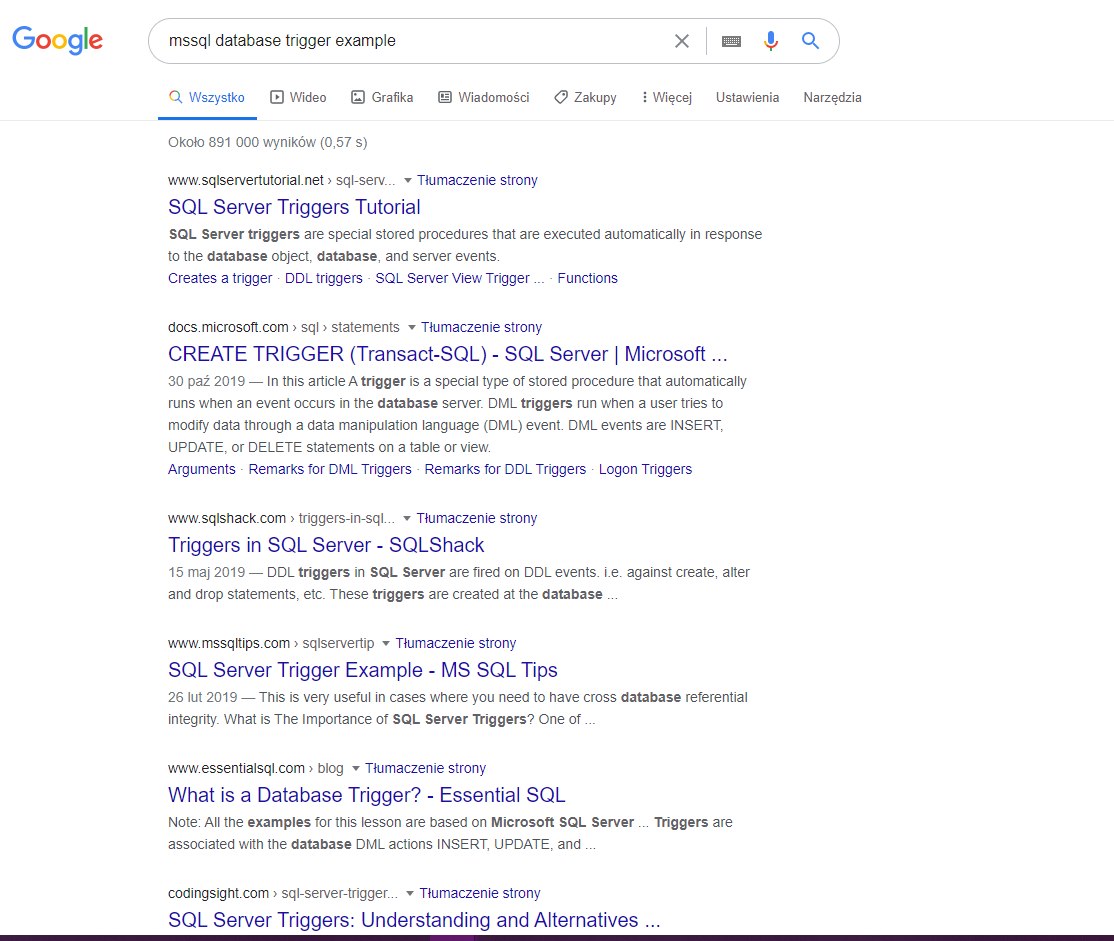Click Tłumaczenie strony for essentialsql.com result
Screen dimensions: 1114x941
click(426, 768)
